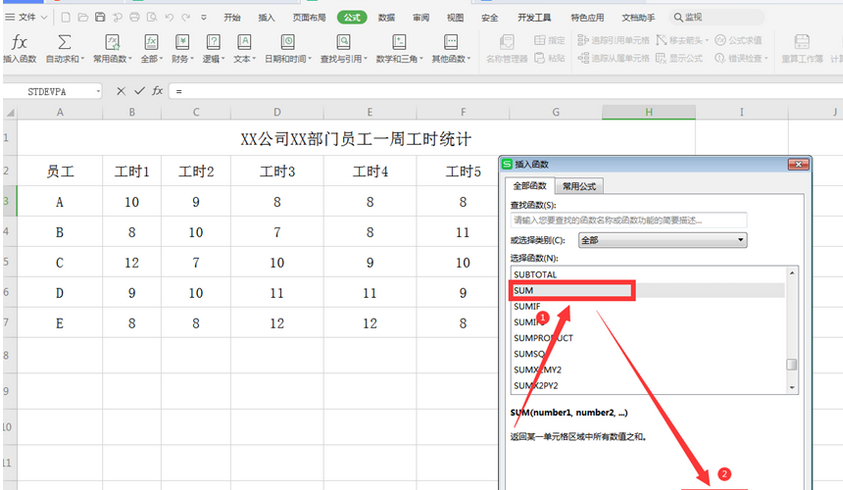Expand the 错误检查 dropdown

pyautogui.click(x=766, y=59)
